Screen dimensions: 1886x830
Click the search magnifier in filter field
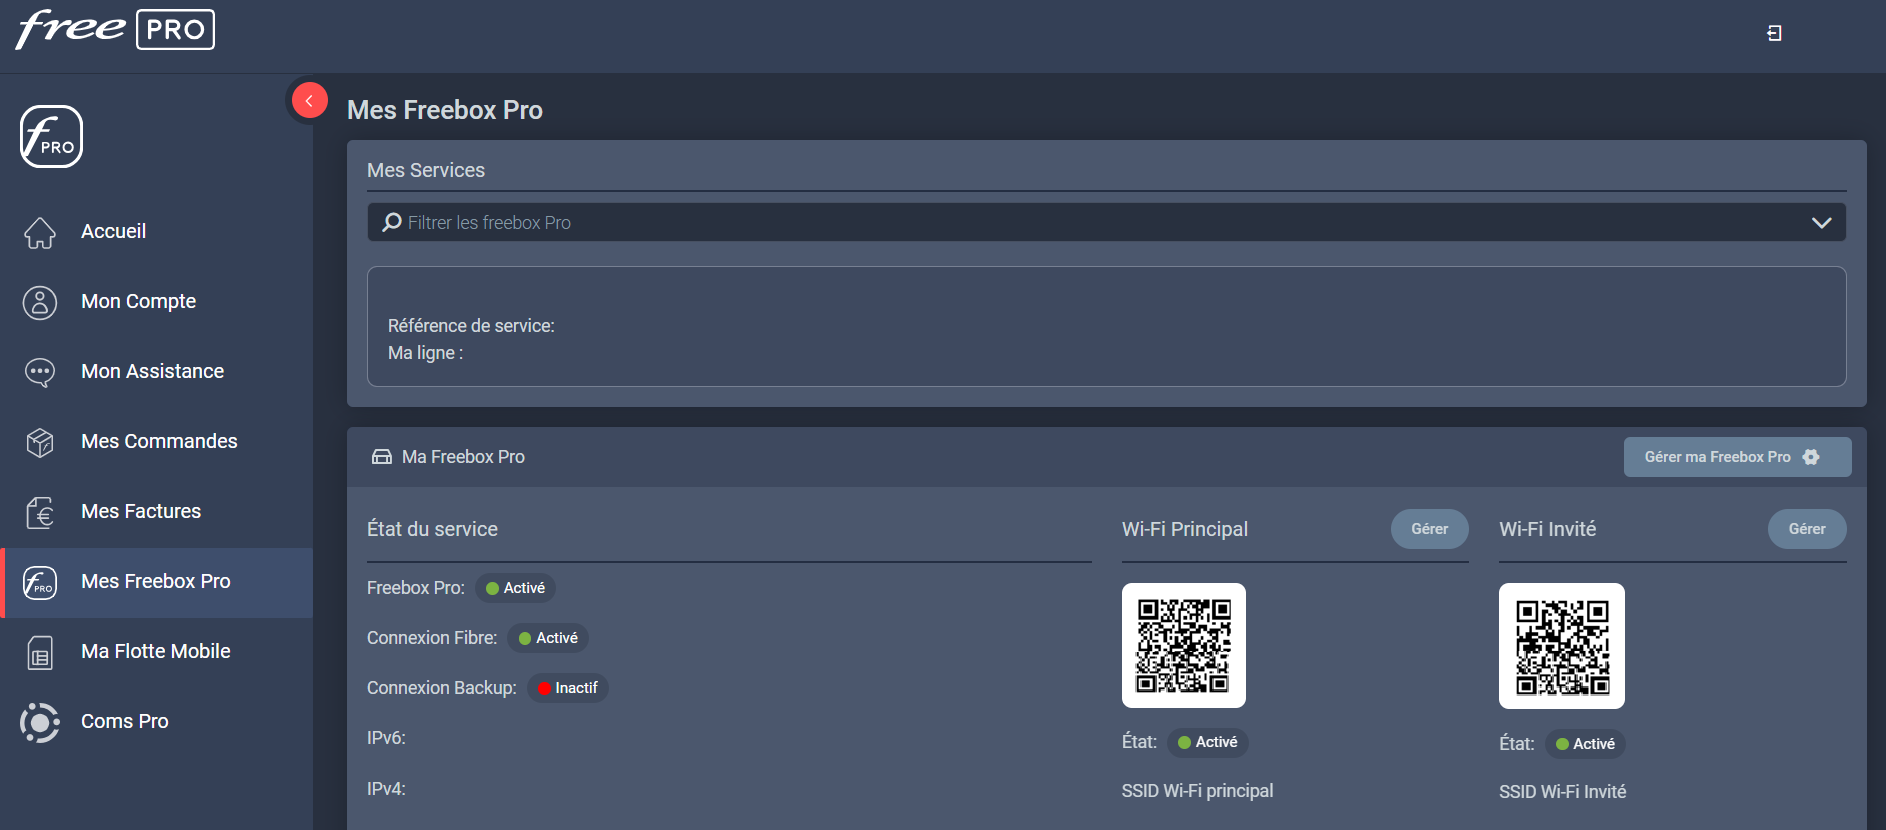pyautogui.click(x=392, y=222)
